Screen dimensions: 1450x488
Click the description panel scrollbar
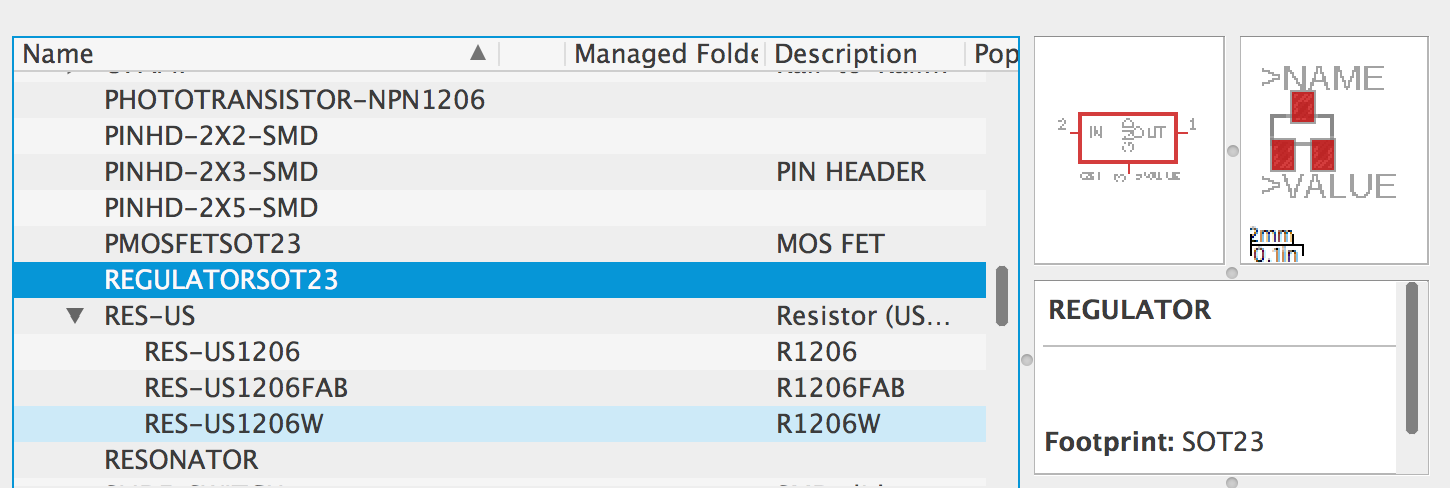click(1412, 358)
